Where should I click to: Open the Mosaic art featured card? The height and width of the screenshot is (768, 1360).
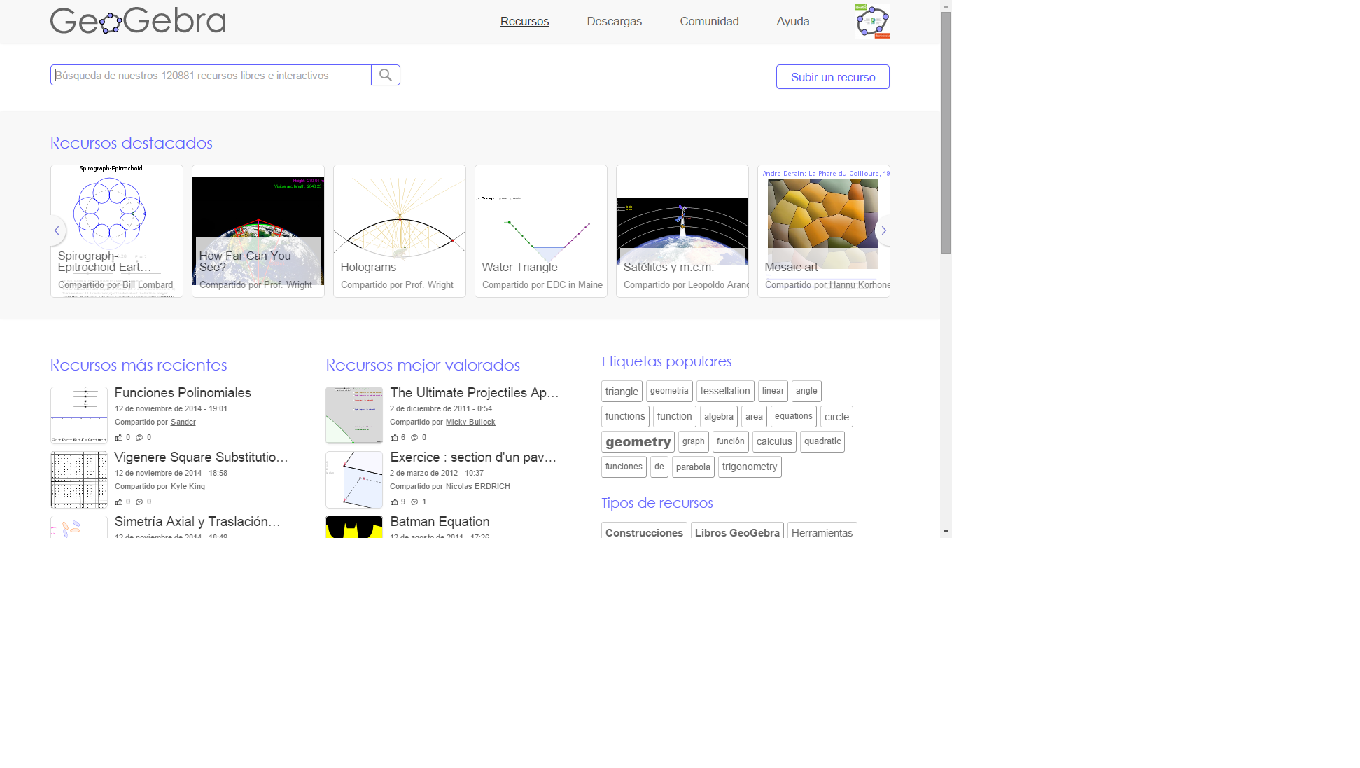tap(824, 231)
